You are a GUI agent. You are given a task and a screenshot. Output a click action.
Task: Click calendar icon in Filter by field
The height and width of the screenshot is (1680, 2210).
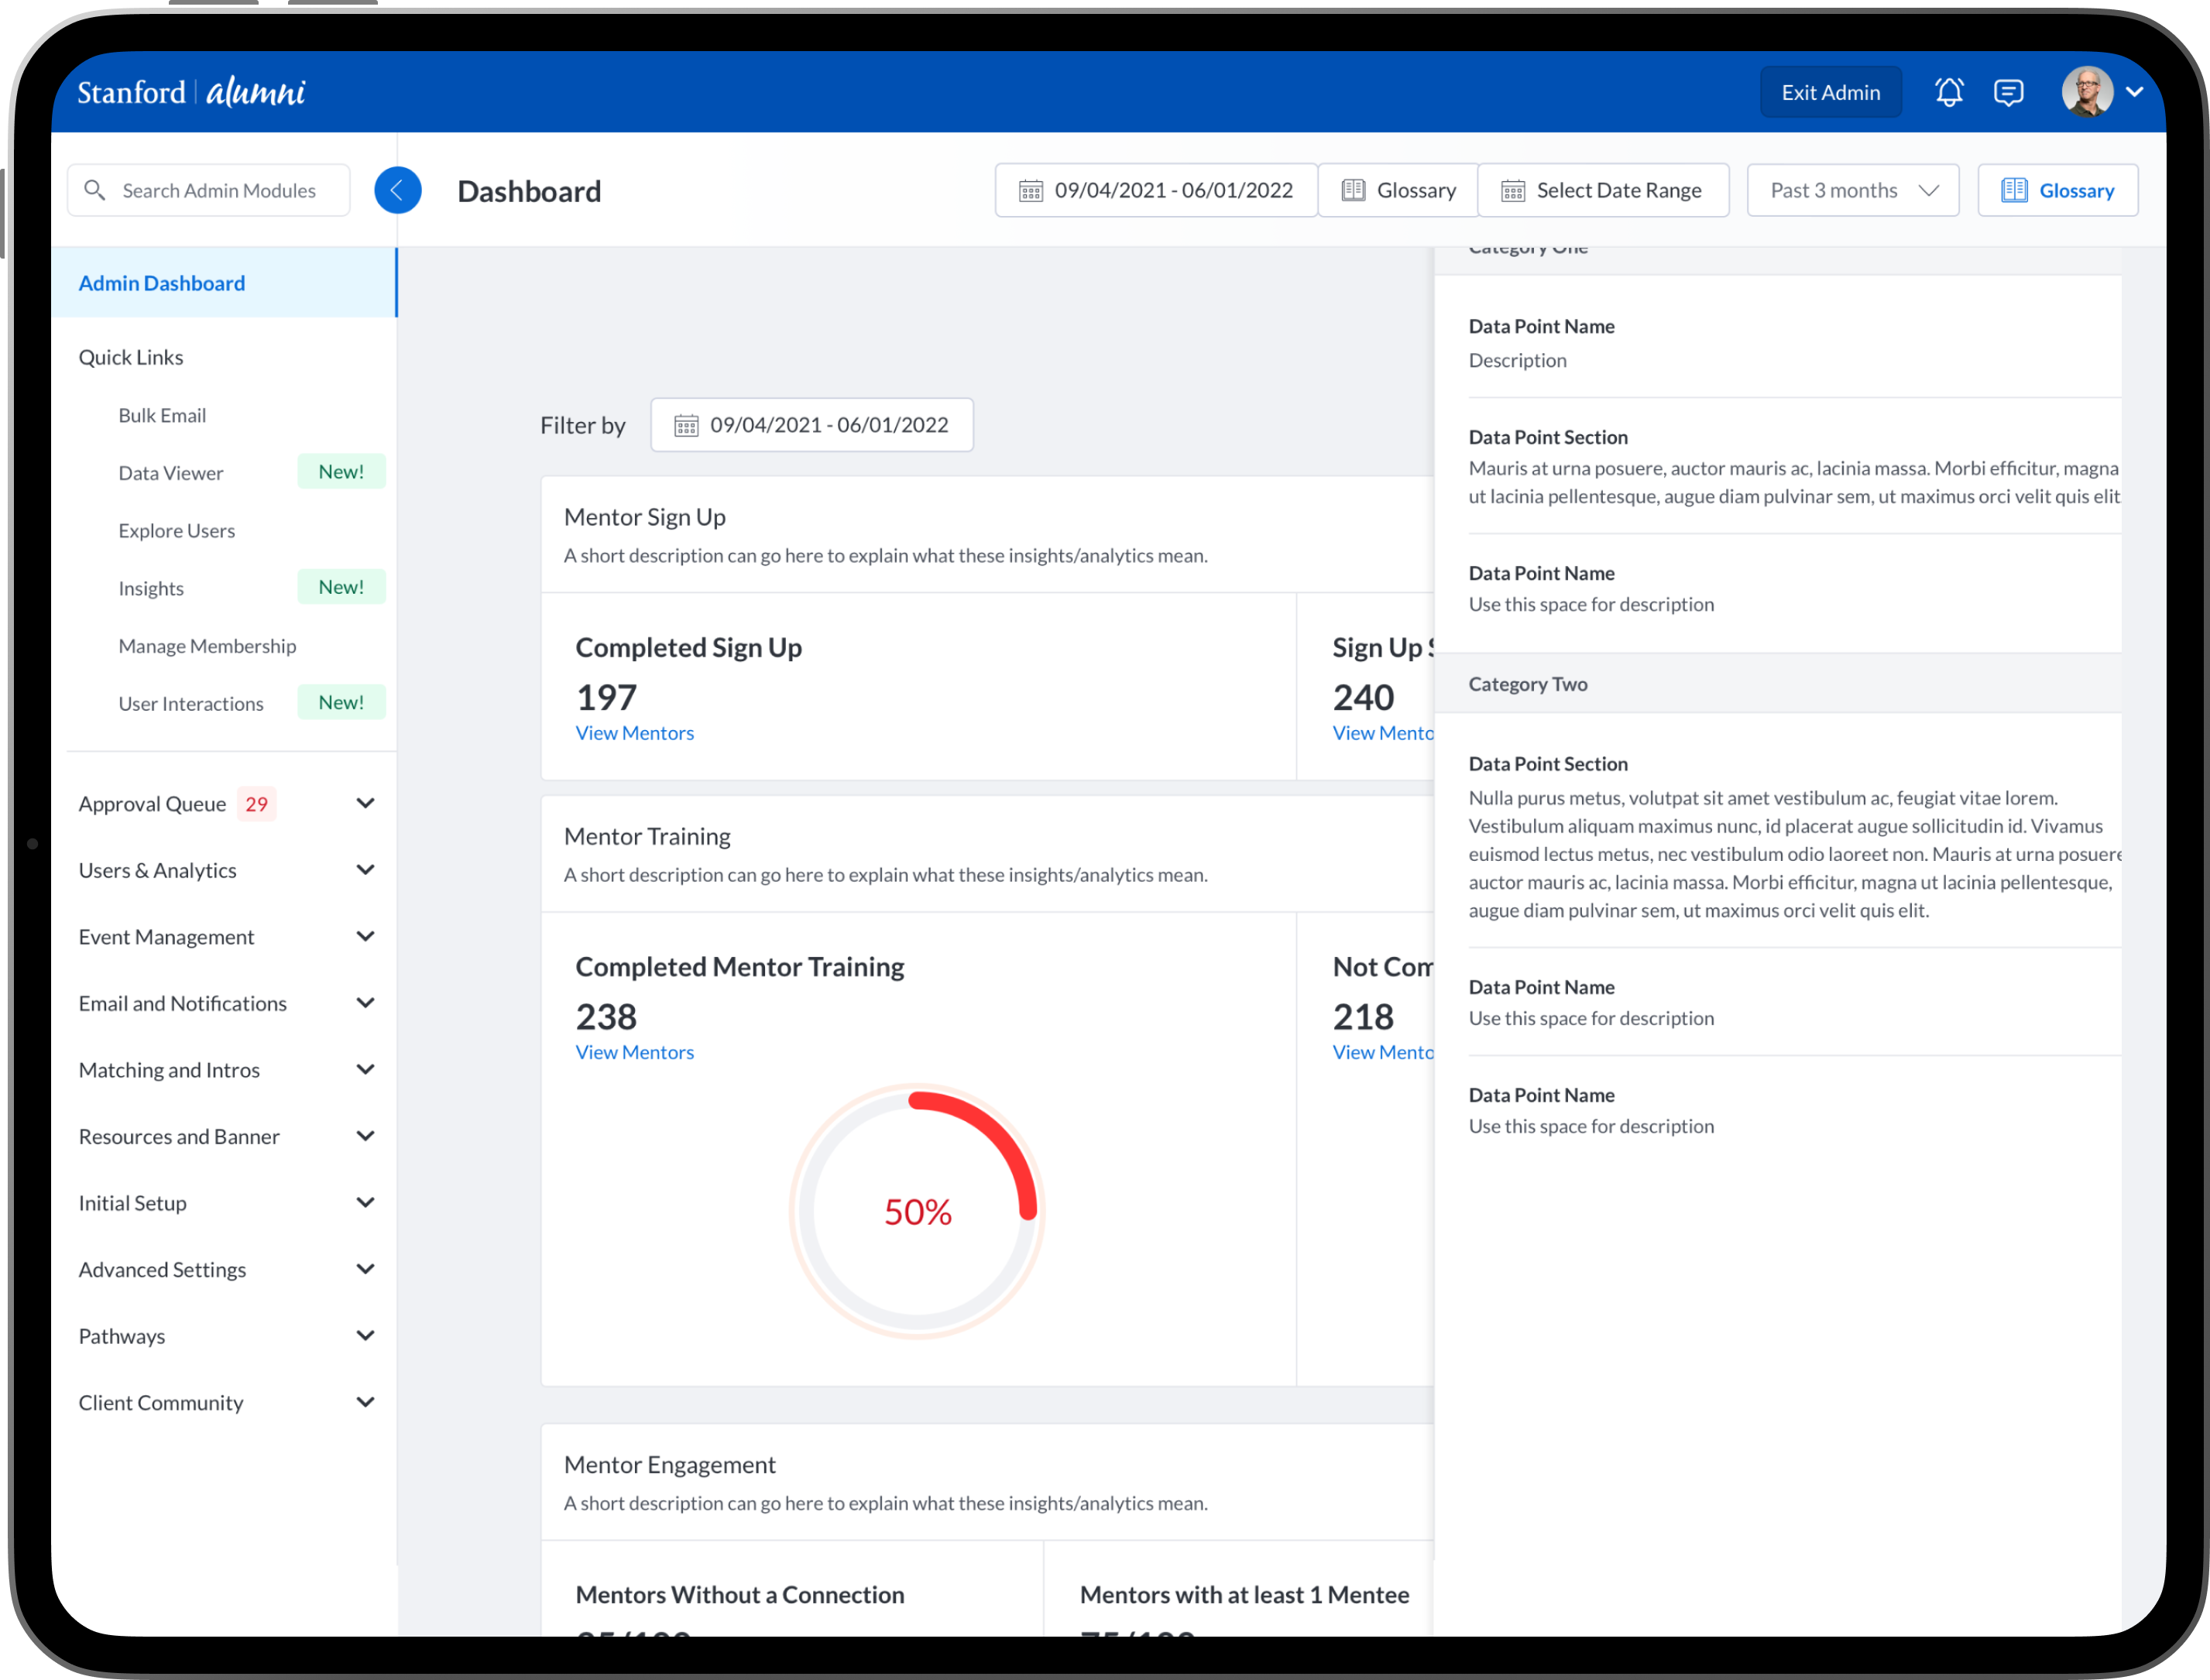coord(686,426)
